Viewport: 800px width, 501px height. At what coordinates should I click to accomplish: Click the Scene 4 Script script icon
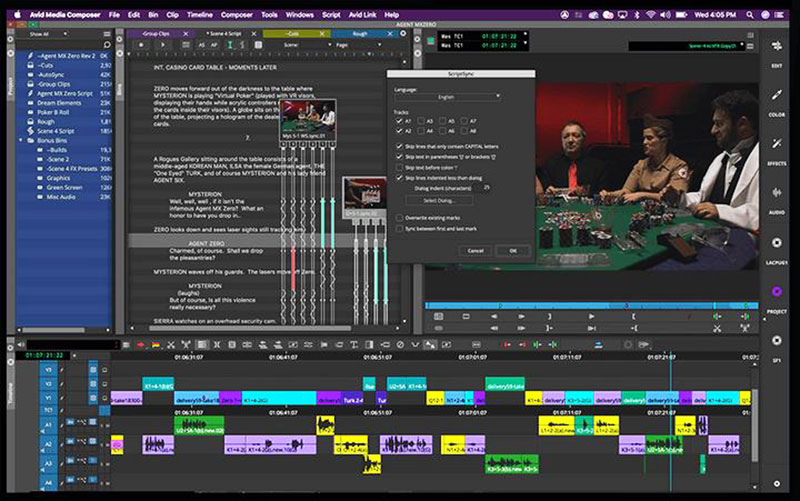pos(30,131)
